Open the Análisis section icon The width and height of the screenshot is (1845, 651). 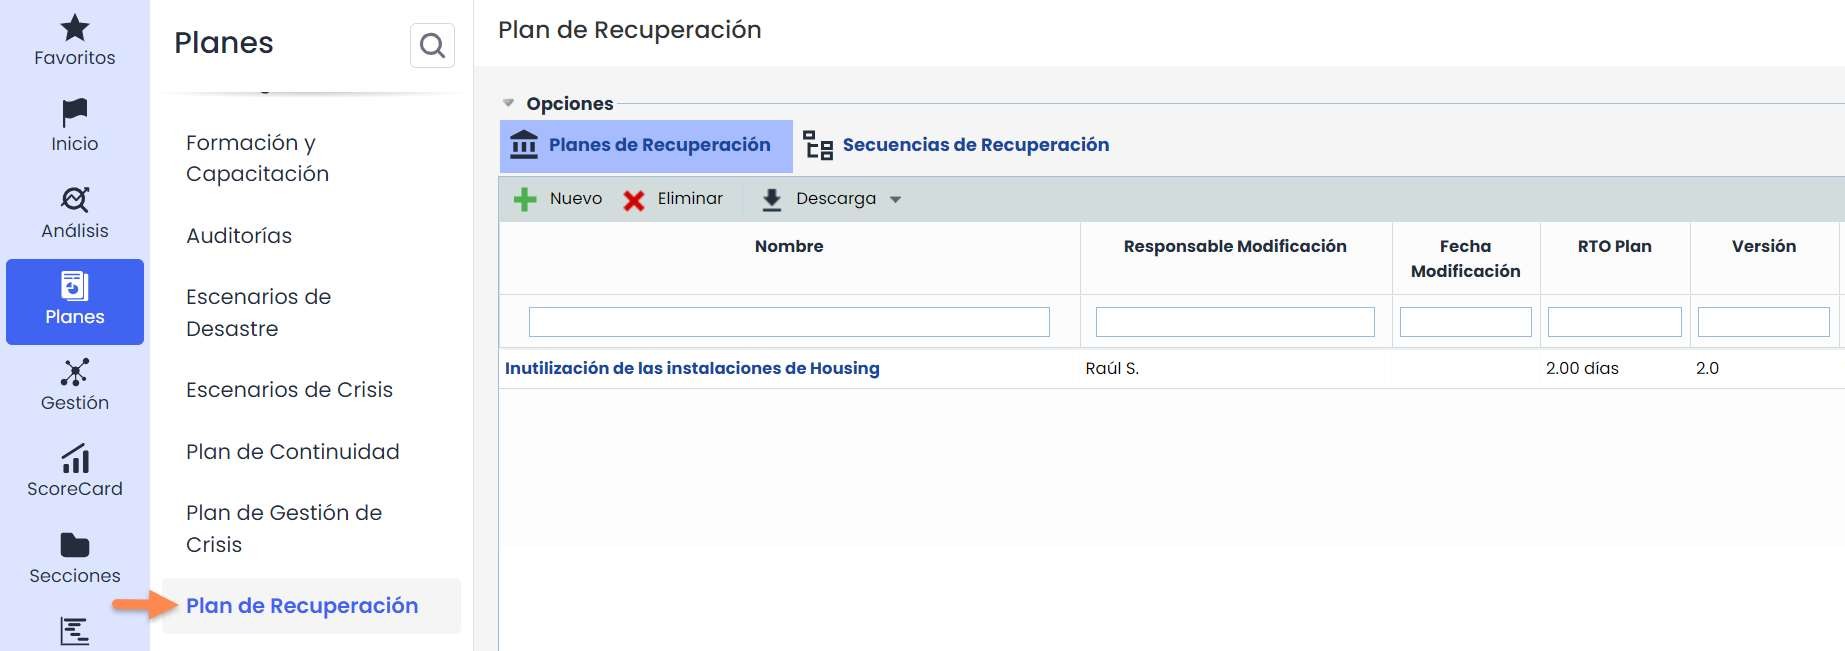pos(75,200)
